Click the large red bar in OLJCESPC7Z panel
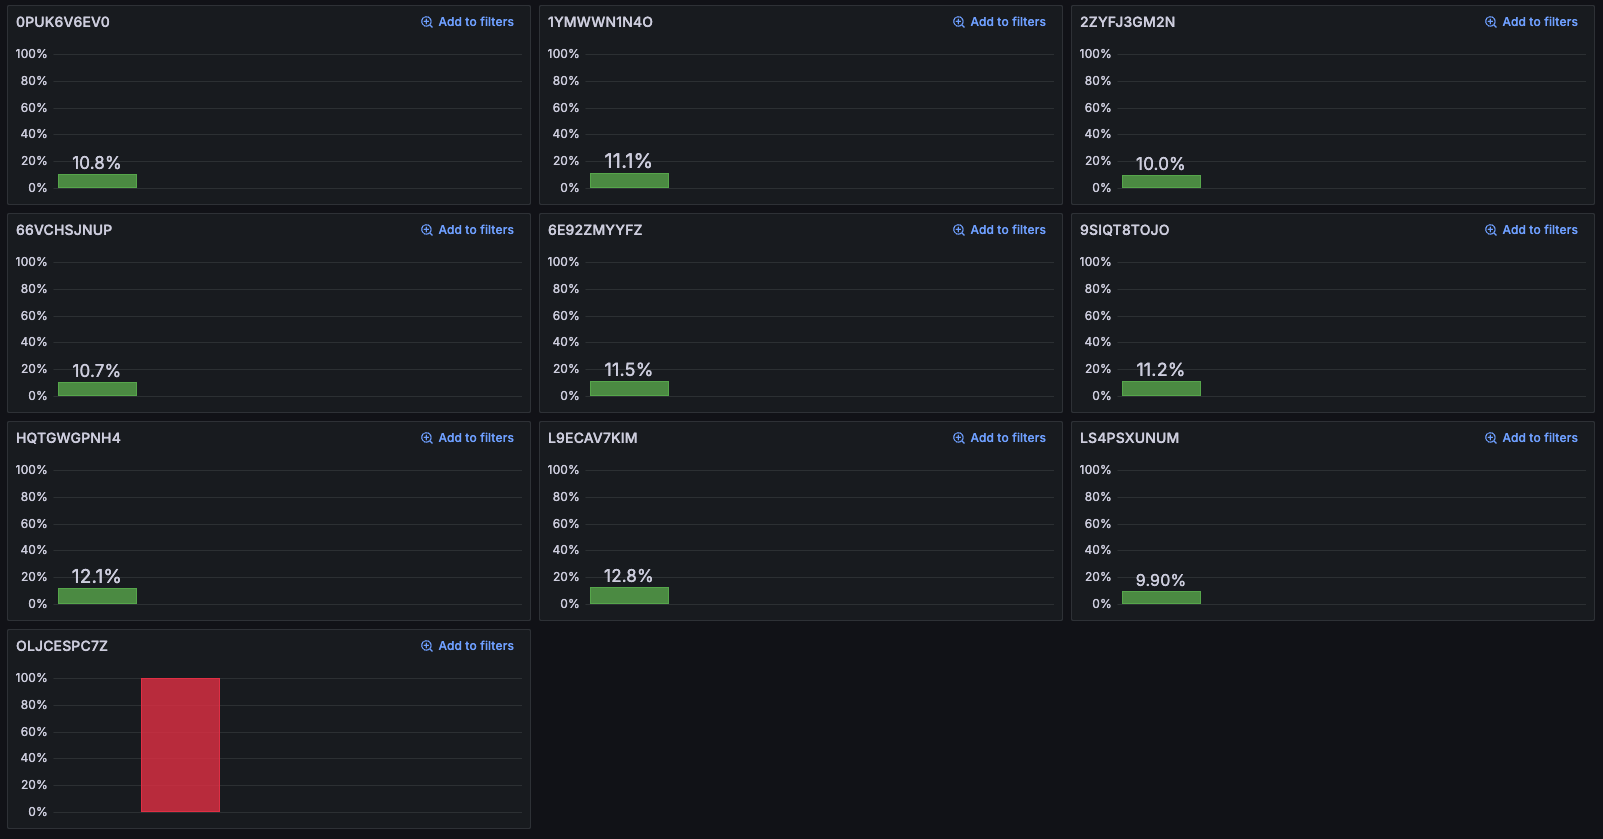Screen dimensions: 1603x839 [180, 744]
